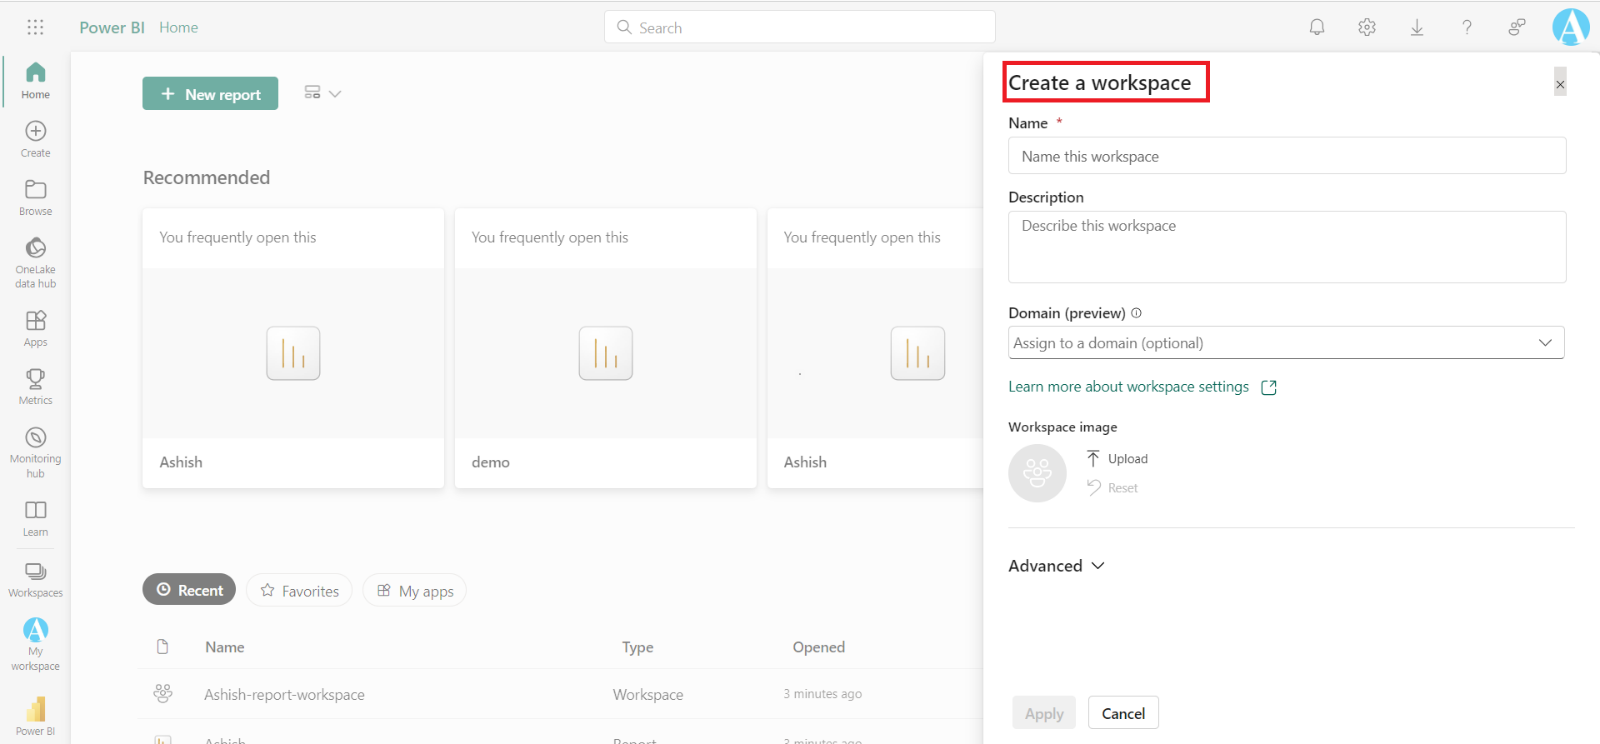
Task: Open the Create page in sidebar
Action: tap(35, 139)
